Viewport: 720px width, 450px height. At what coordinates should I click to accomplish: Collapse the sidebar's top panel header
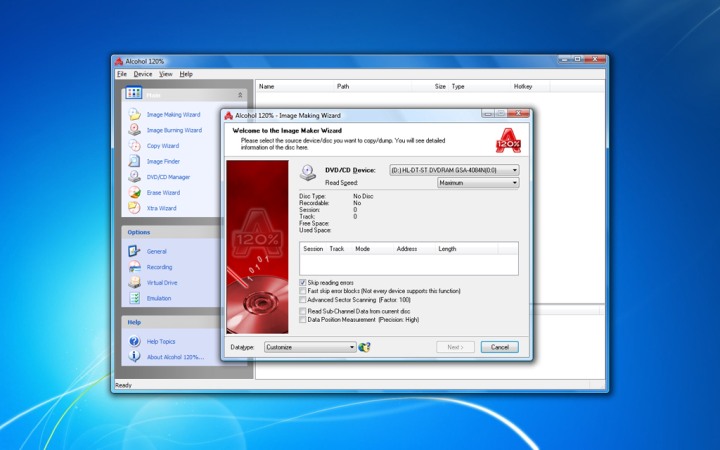coord(239,94)
